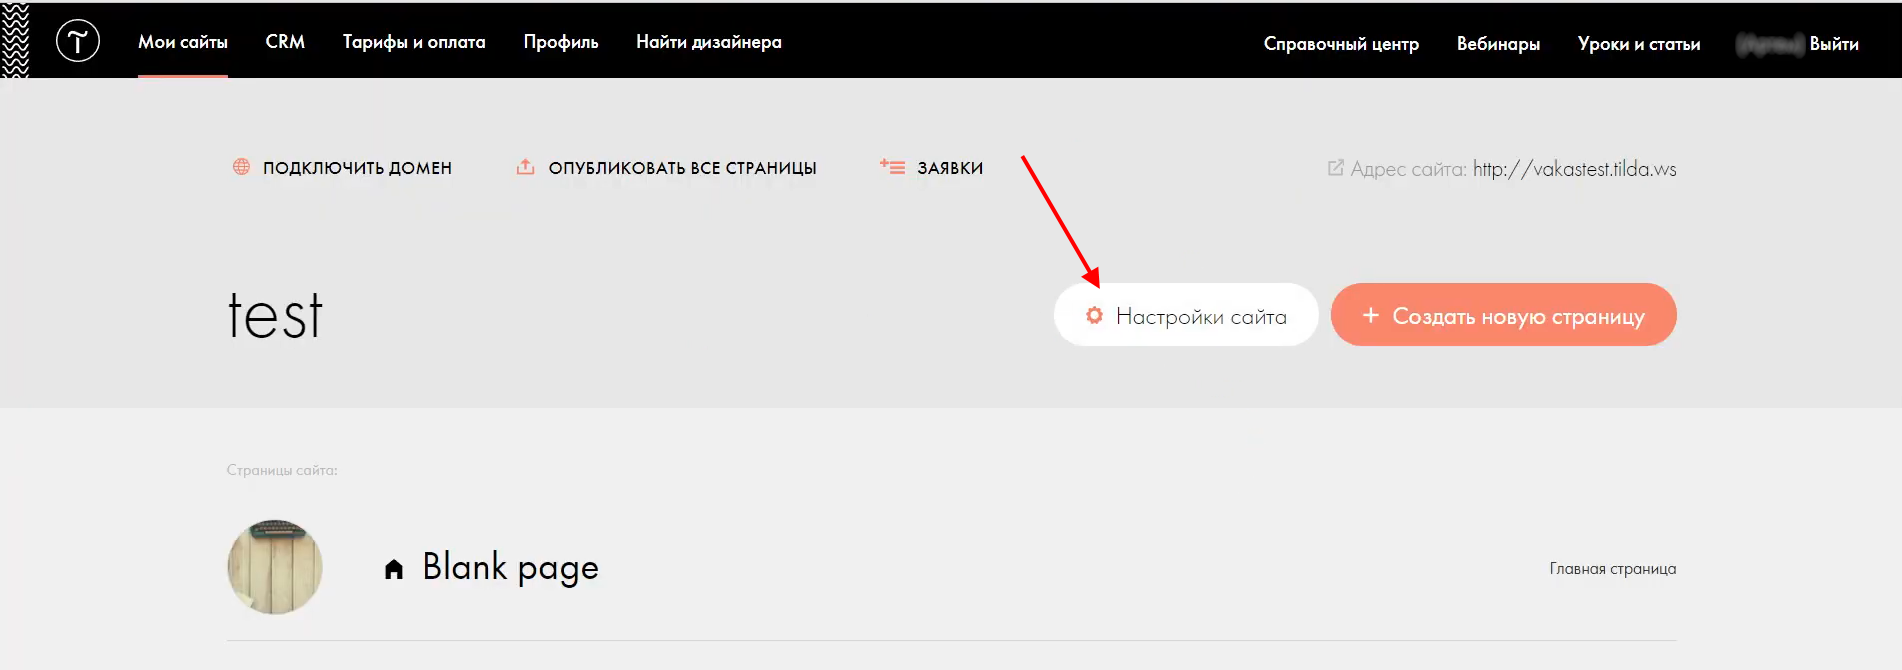Click the upload icon for publishing pages
Viewport: 1902px width, 670px height.
525,167
